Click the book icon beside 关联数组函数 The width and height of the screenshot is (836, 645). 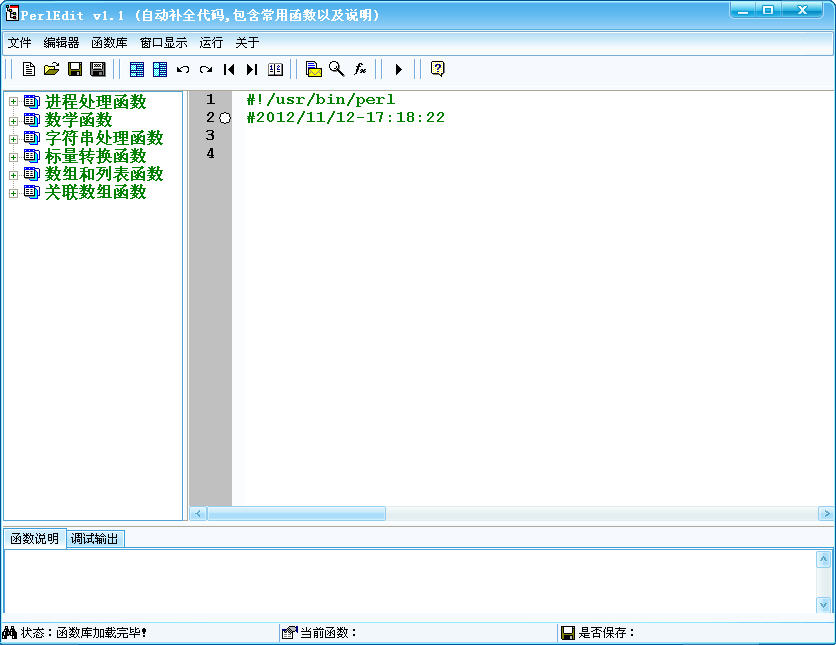pos(31,192)
